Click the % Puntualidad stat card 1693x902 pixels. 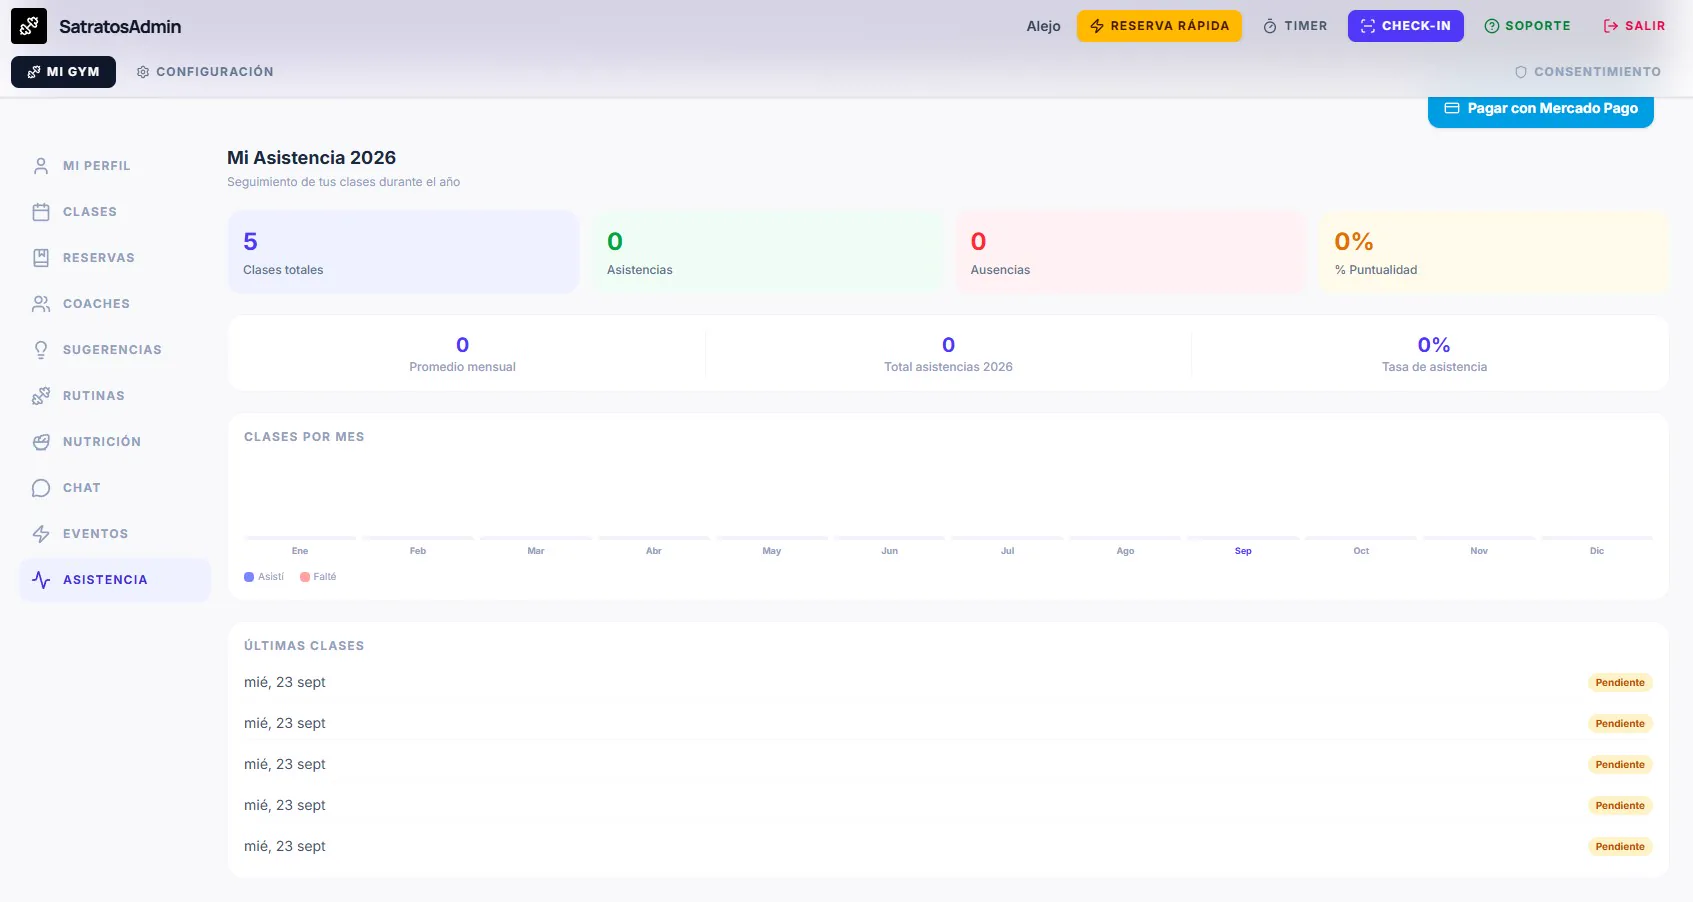(x=1494, y=252)
